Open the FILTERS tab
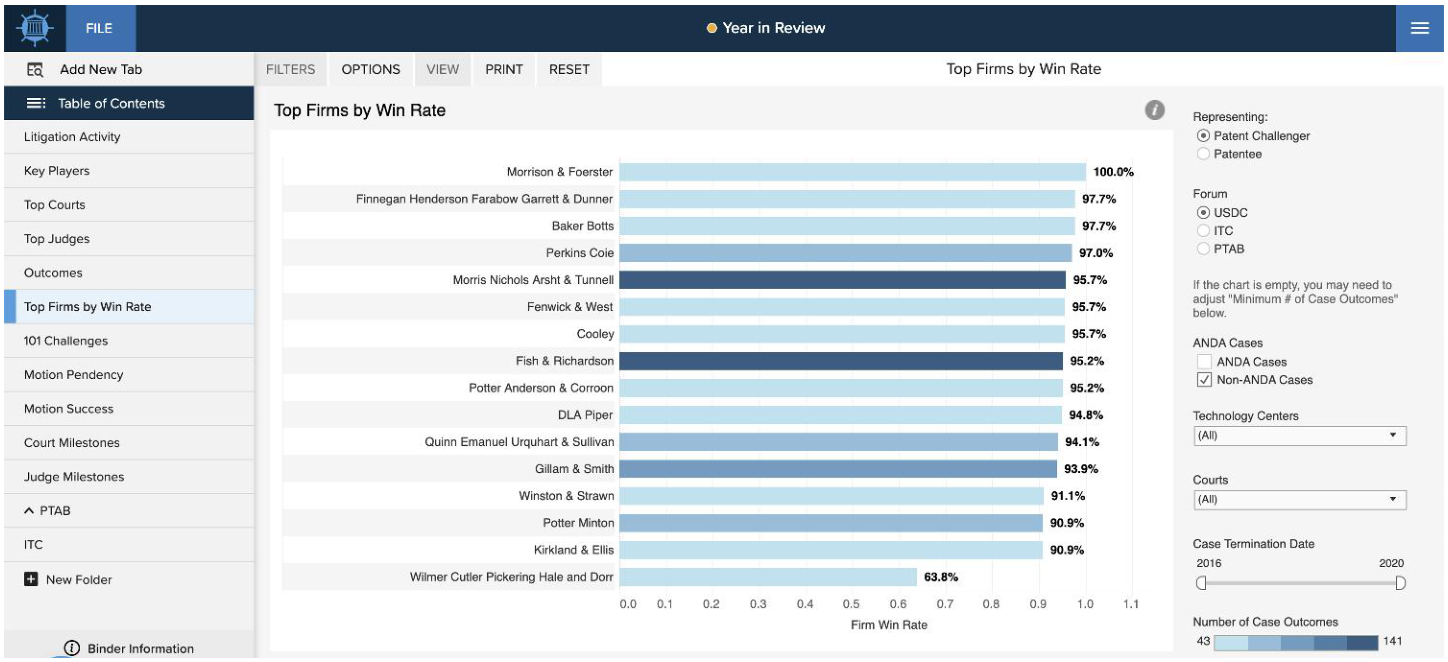The width and height of the screenshot is (1448, 662). click(x=290, y=69)
